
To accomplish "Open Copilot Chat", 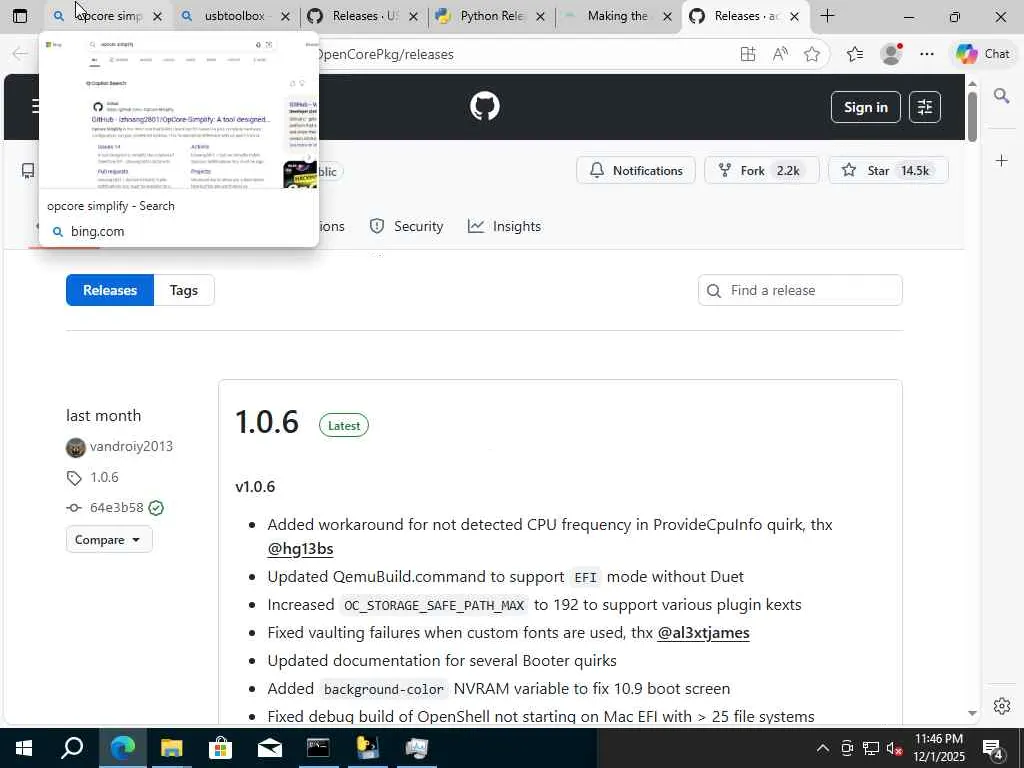I will click(x=983, y=54).
